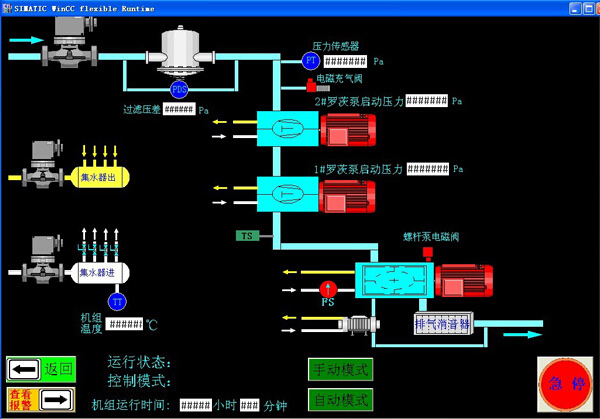Go back with the 返回 button
Screen dimensions: 600x419
[41, 369]
